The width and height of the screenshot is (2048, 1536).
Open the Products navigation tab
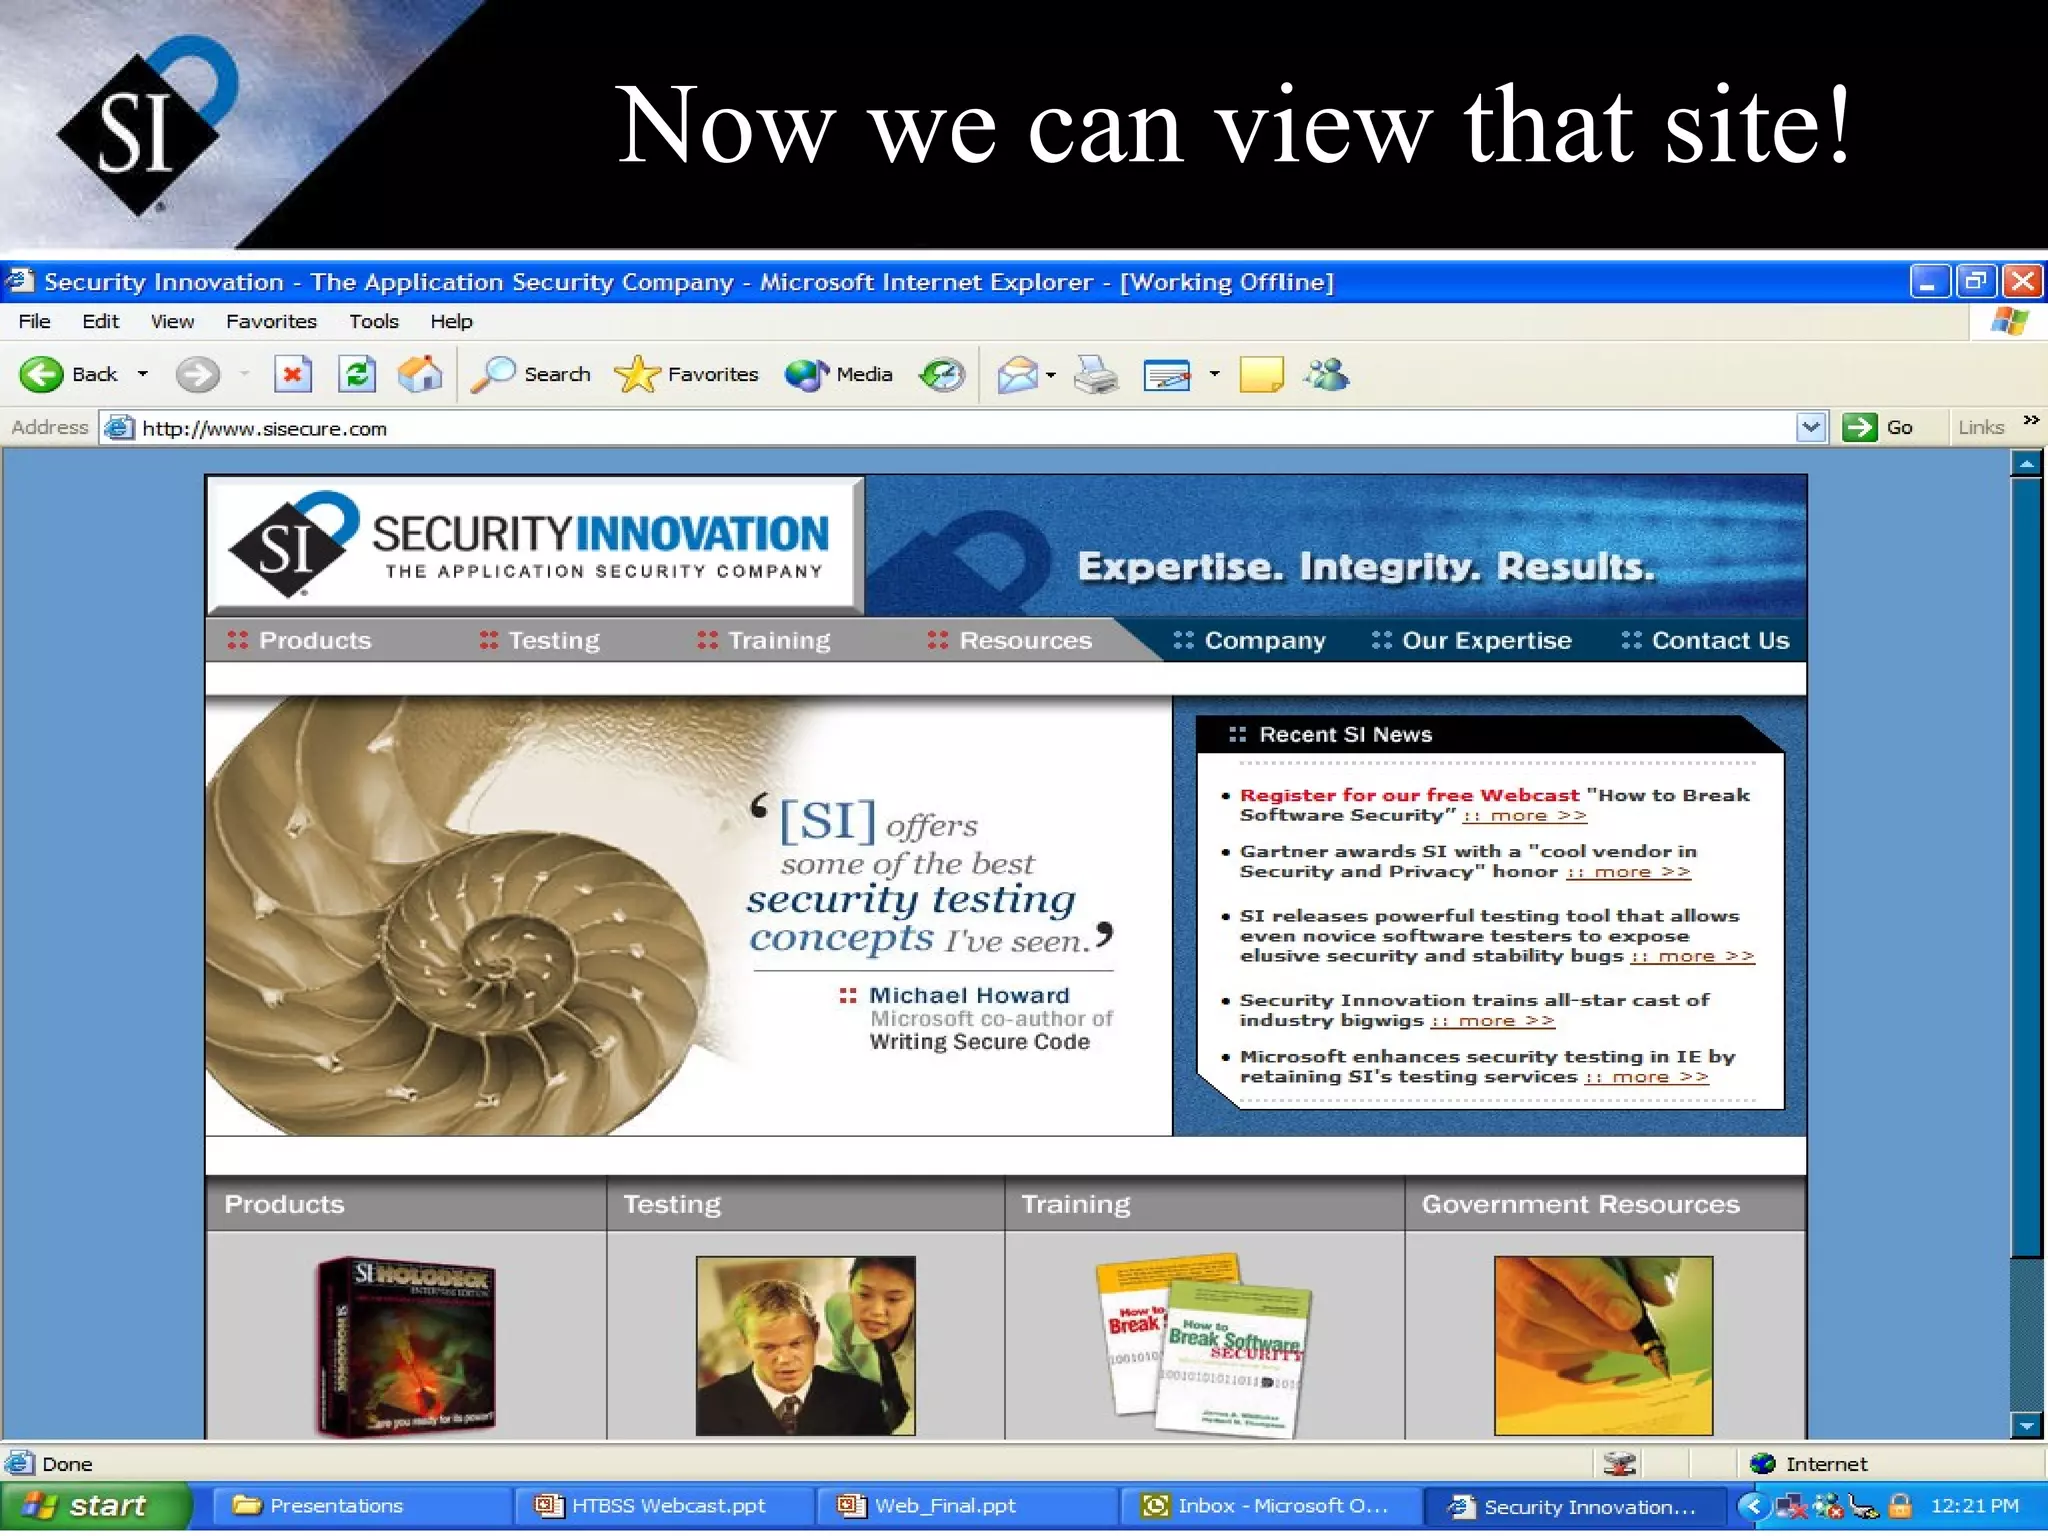[x=300, y=640]
